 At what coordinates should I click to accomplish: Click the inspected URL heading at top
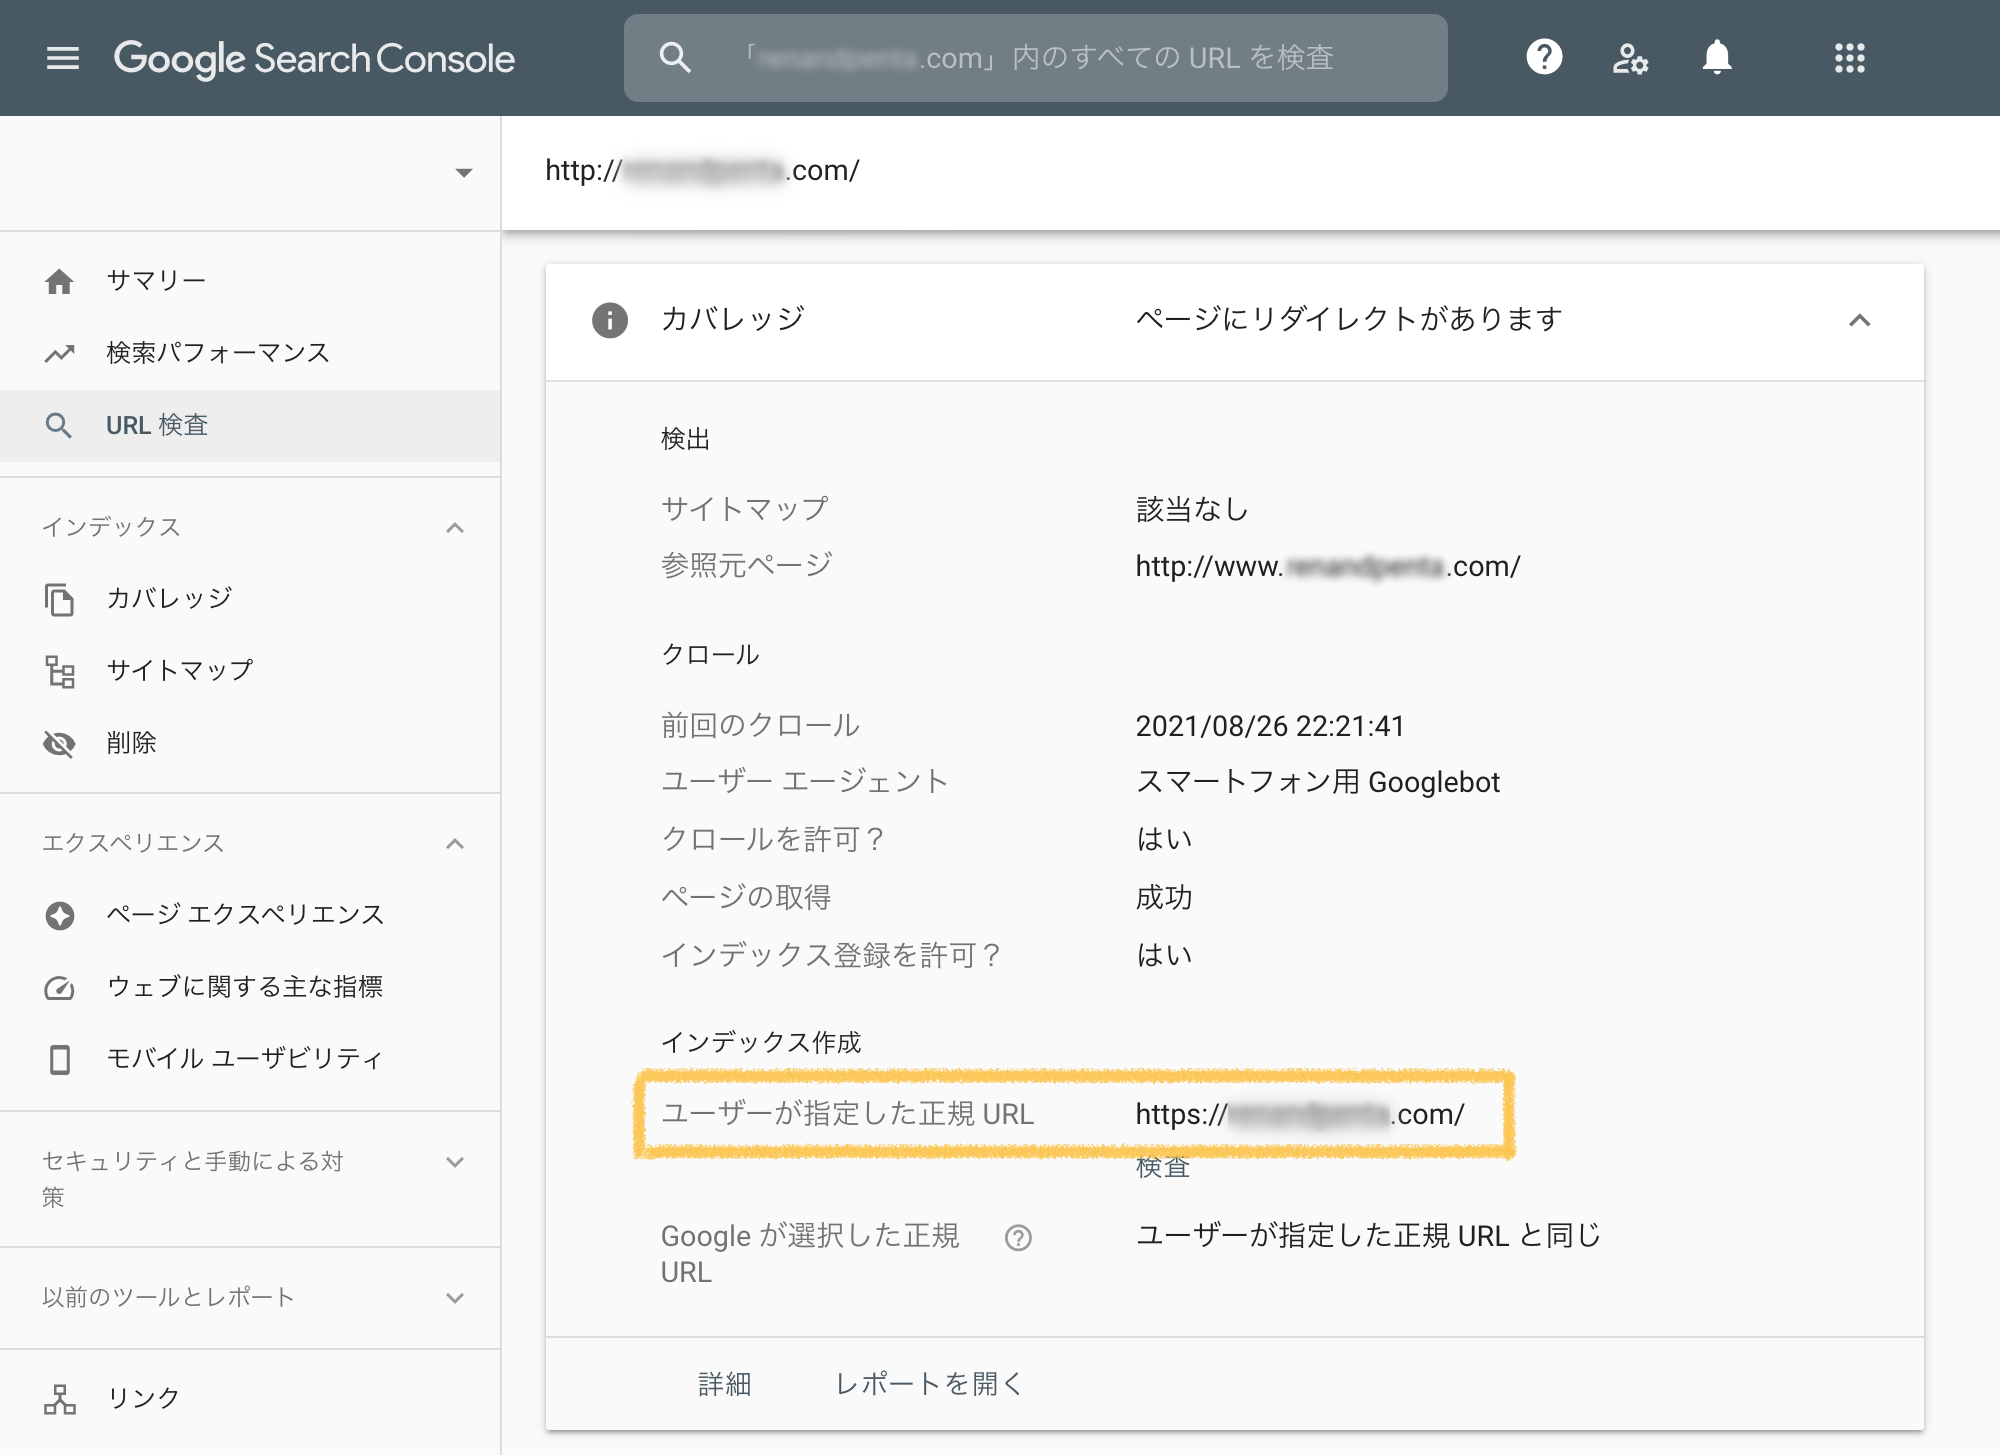click(x=702, y=171)
